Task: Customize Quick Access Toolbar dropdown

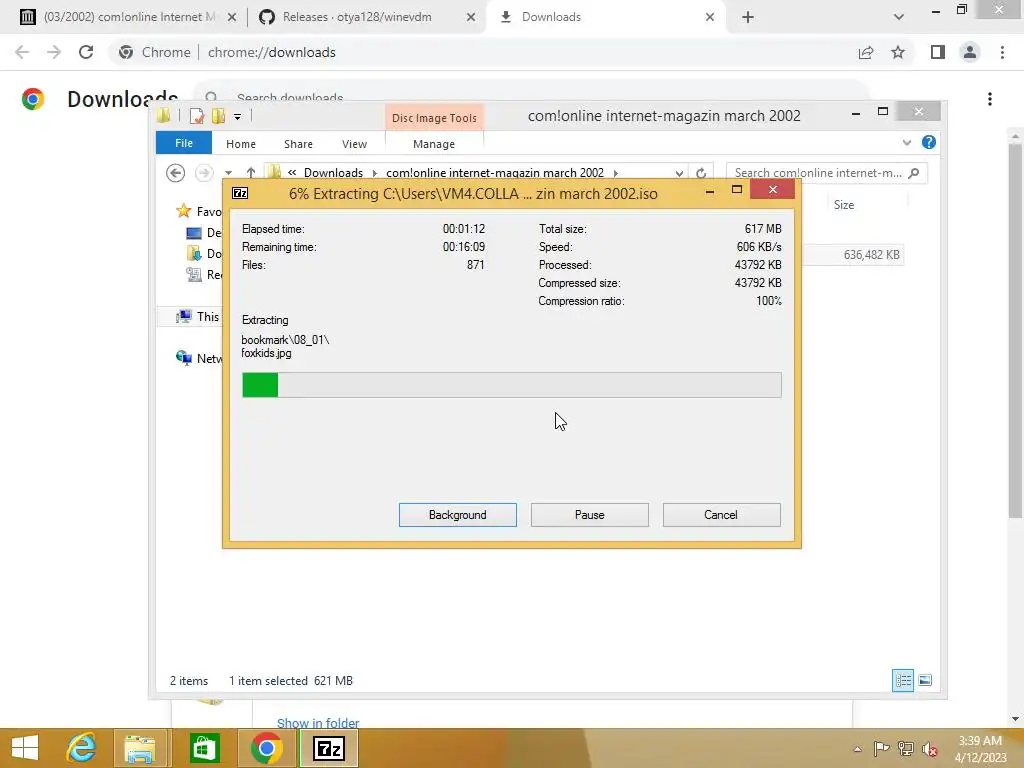Action: point(238,117)
